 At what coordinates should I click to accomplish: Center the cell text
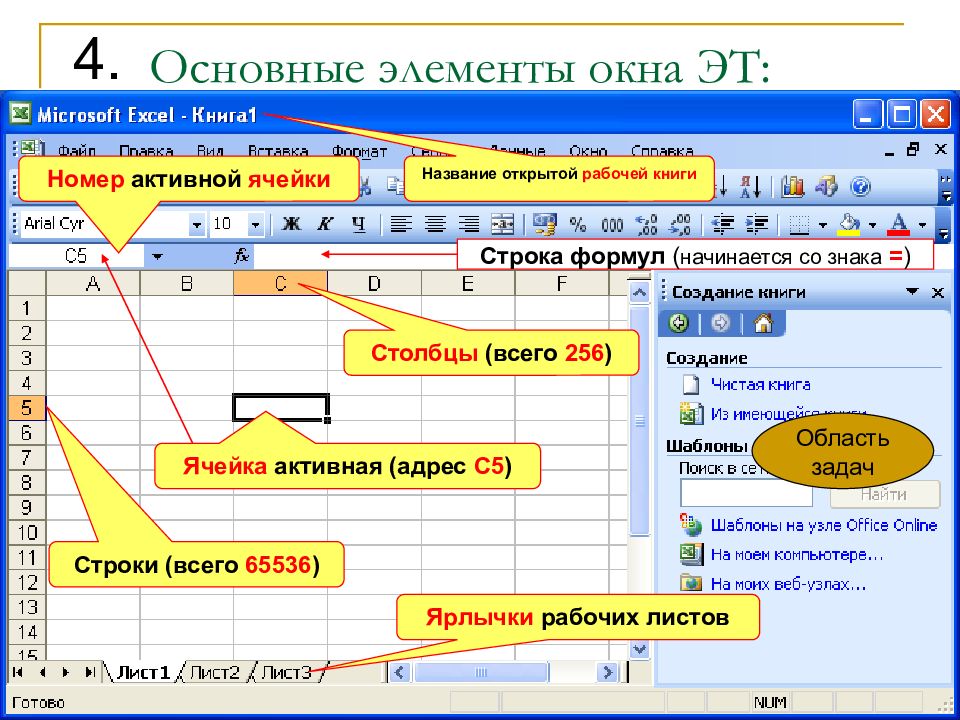[x=435, y=224]
